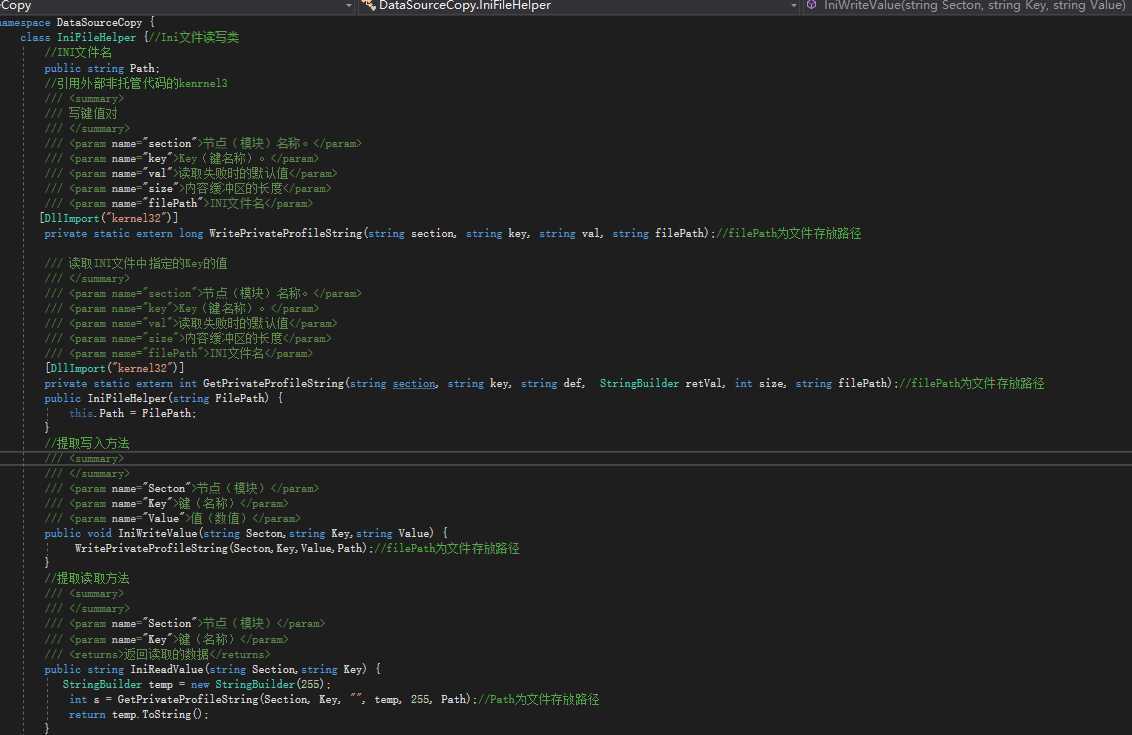Screen dimensions: 1132x735
Task: Click "int size" parameter in GetPrivateProfileString declaration
Action: (759, 383)
